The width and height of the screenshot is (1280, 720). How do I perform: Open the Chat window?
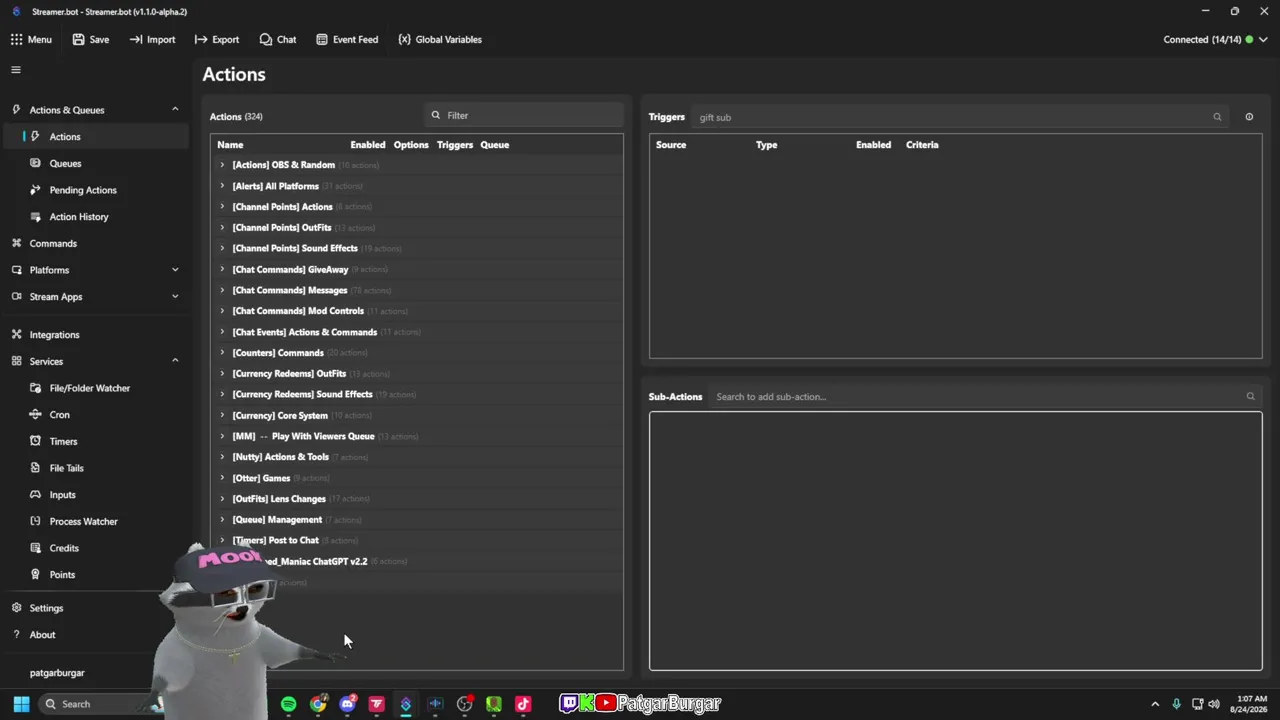(x=277, y=40)
